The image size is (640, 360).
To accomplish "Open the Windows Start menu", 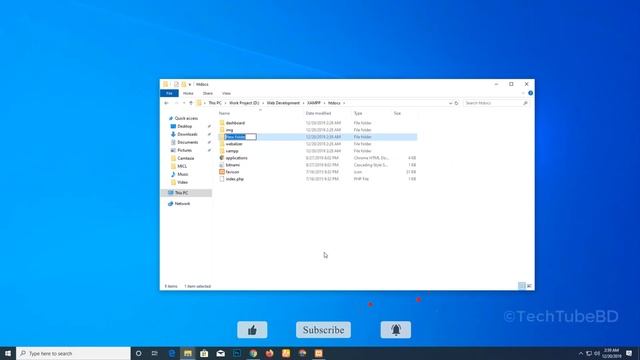I will 8,353.
